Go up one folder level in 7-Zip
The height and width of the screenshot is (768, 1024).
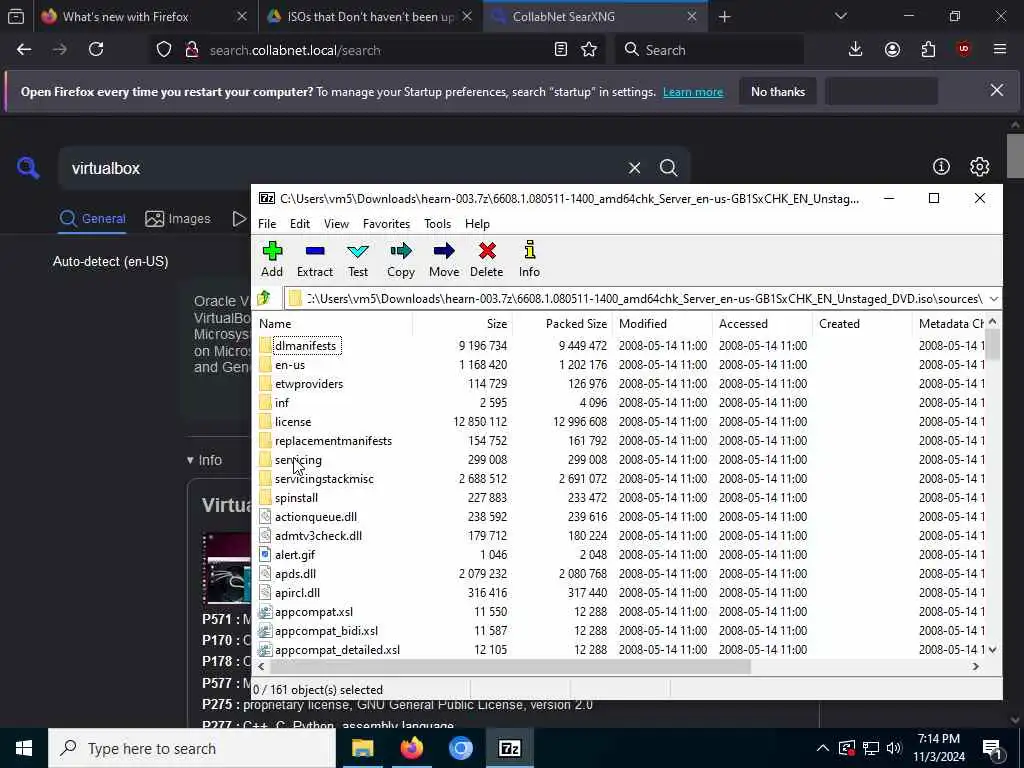[264, 298]
